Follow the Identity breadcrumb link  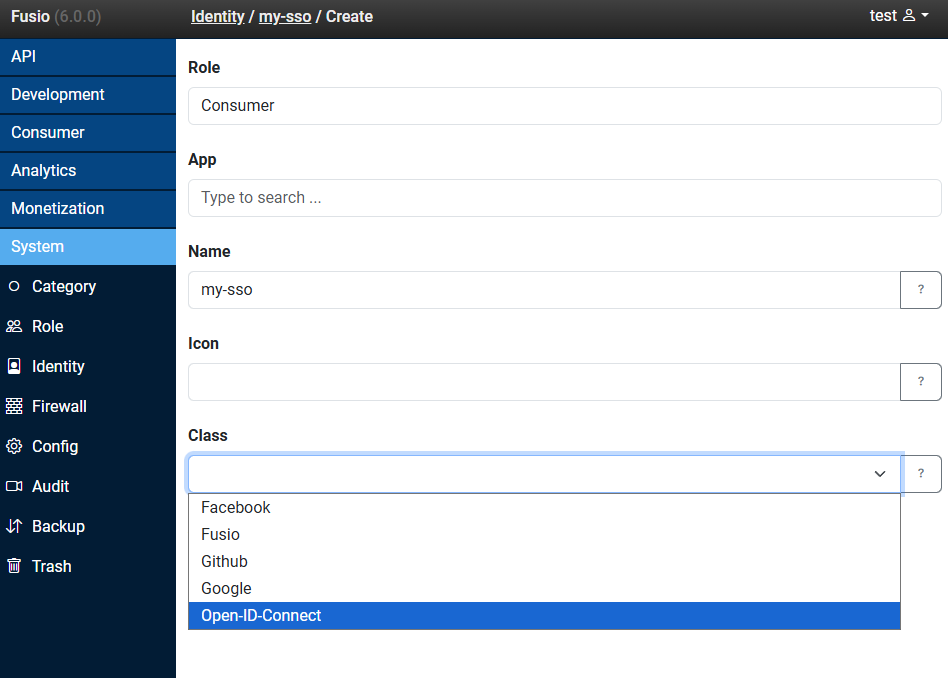pos(217,17)
